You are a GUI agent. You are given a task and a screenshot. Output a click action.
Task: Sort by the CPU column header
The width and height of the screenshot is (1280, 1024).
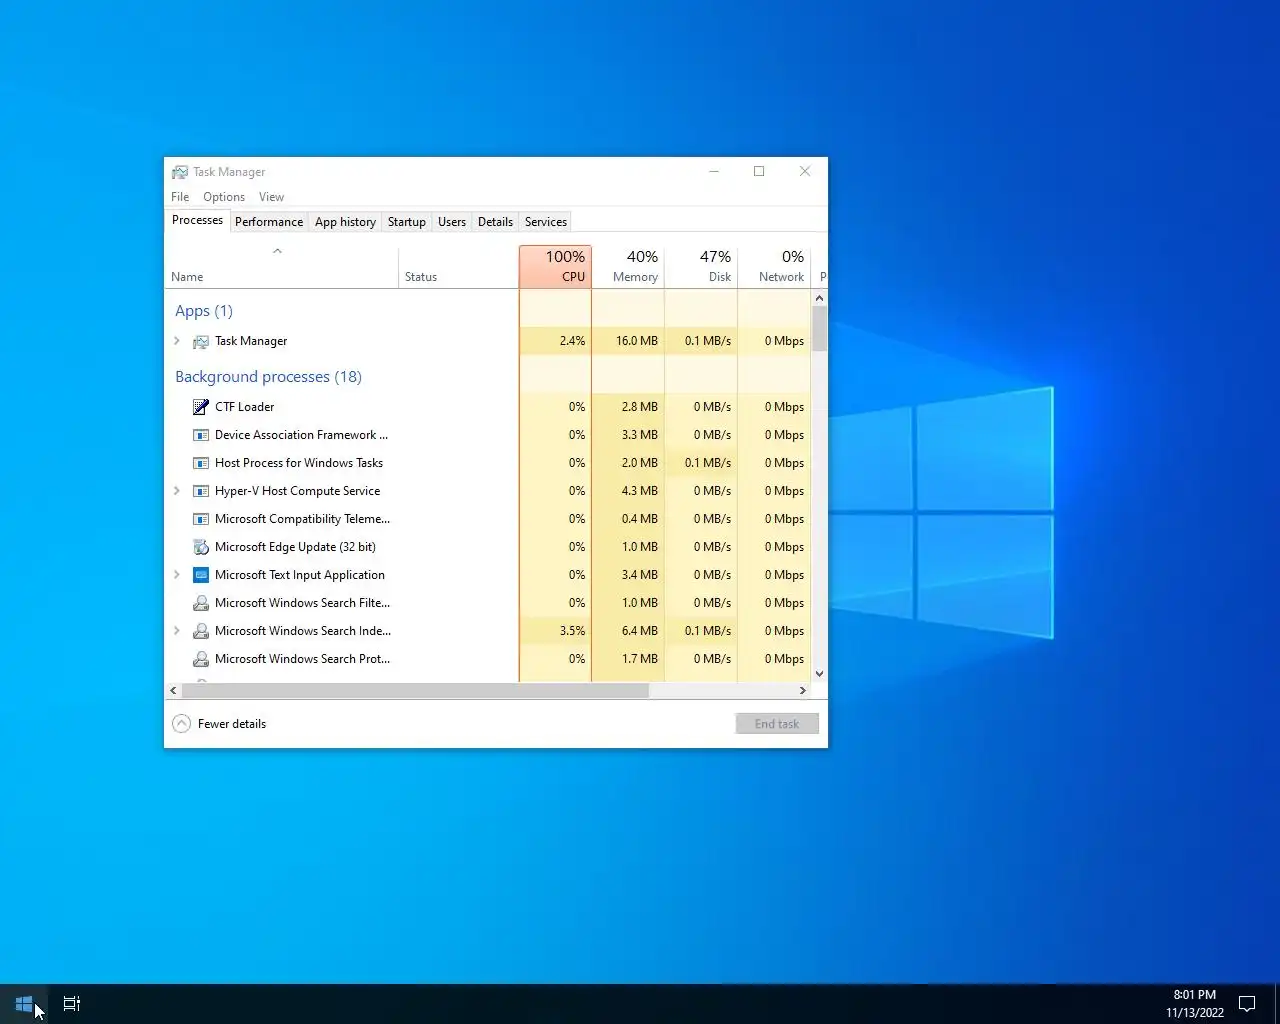pyautogui.click(x=555, y=267)
